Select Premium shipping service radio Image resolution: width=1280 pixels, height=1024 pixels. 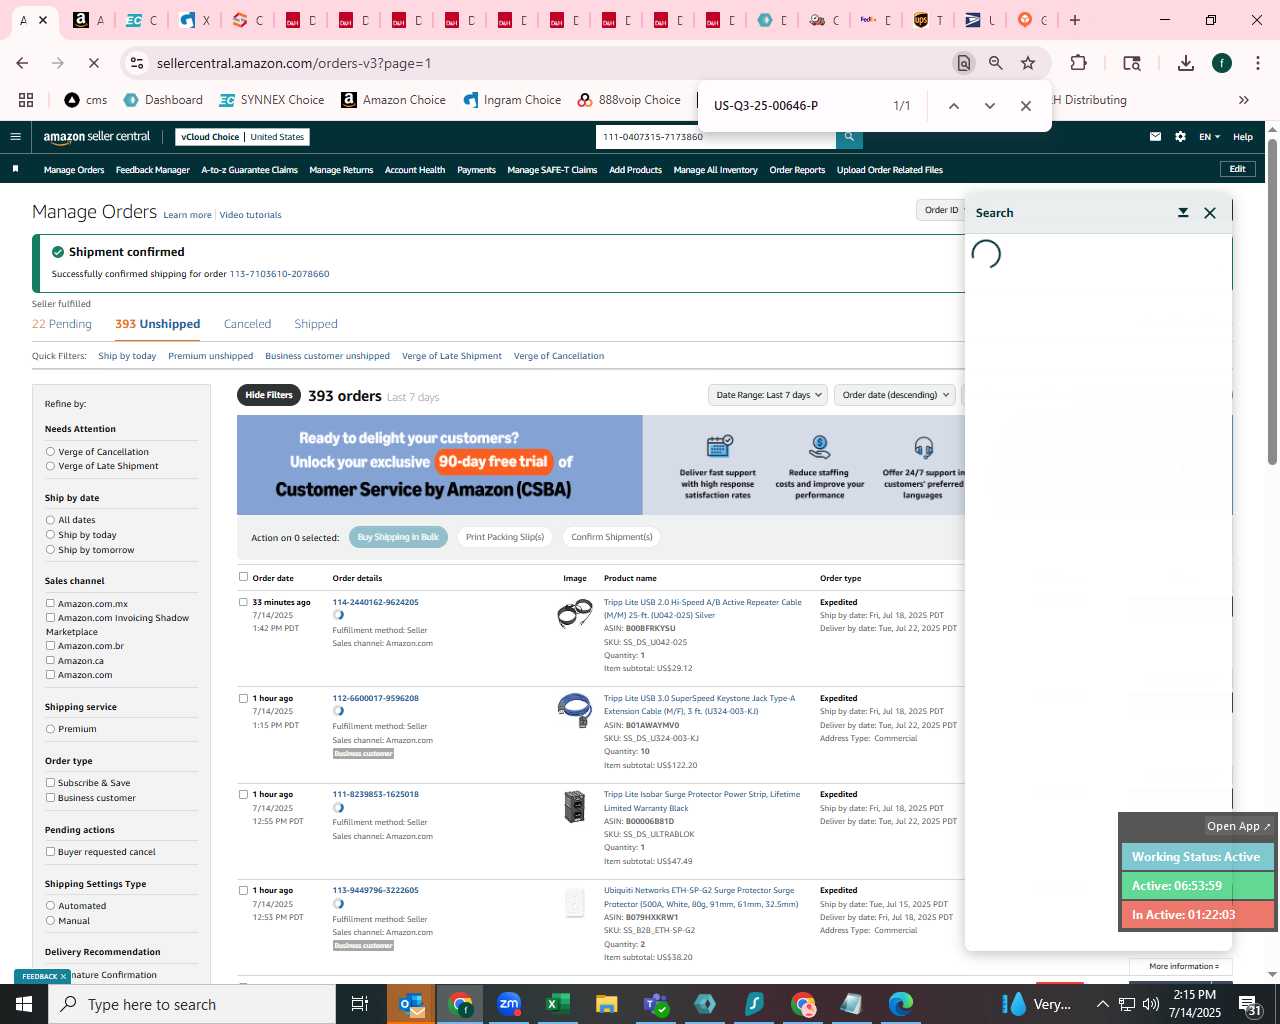[x=50, y=729]
